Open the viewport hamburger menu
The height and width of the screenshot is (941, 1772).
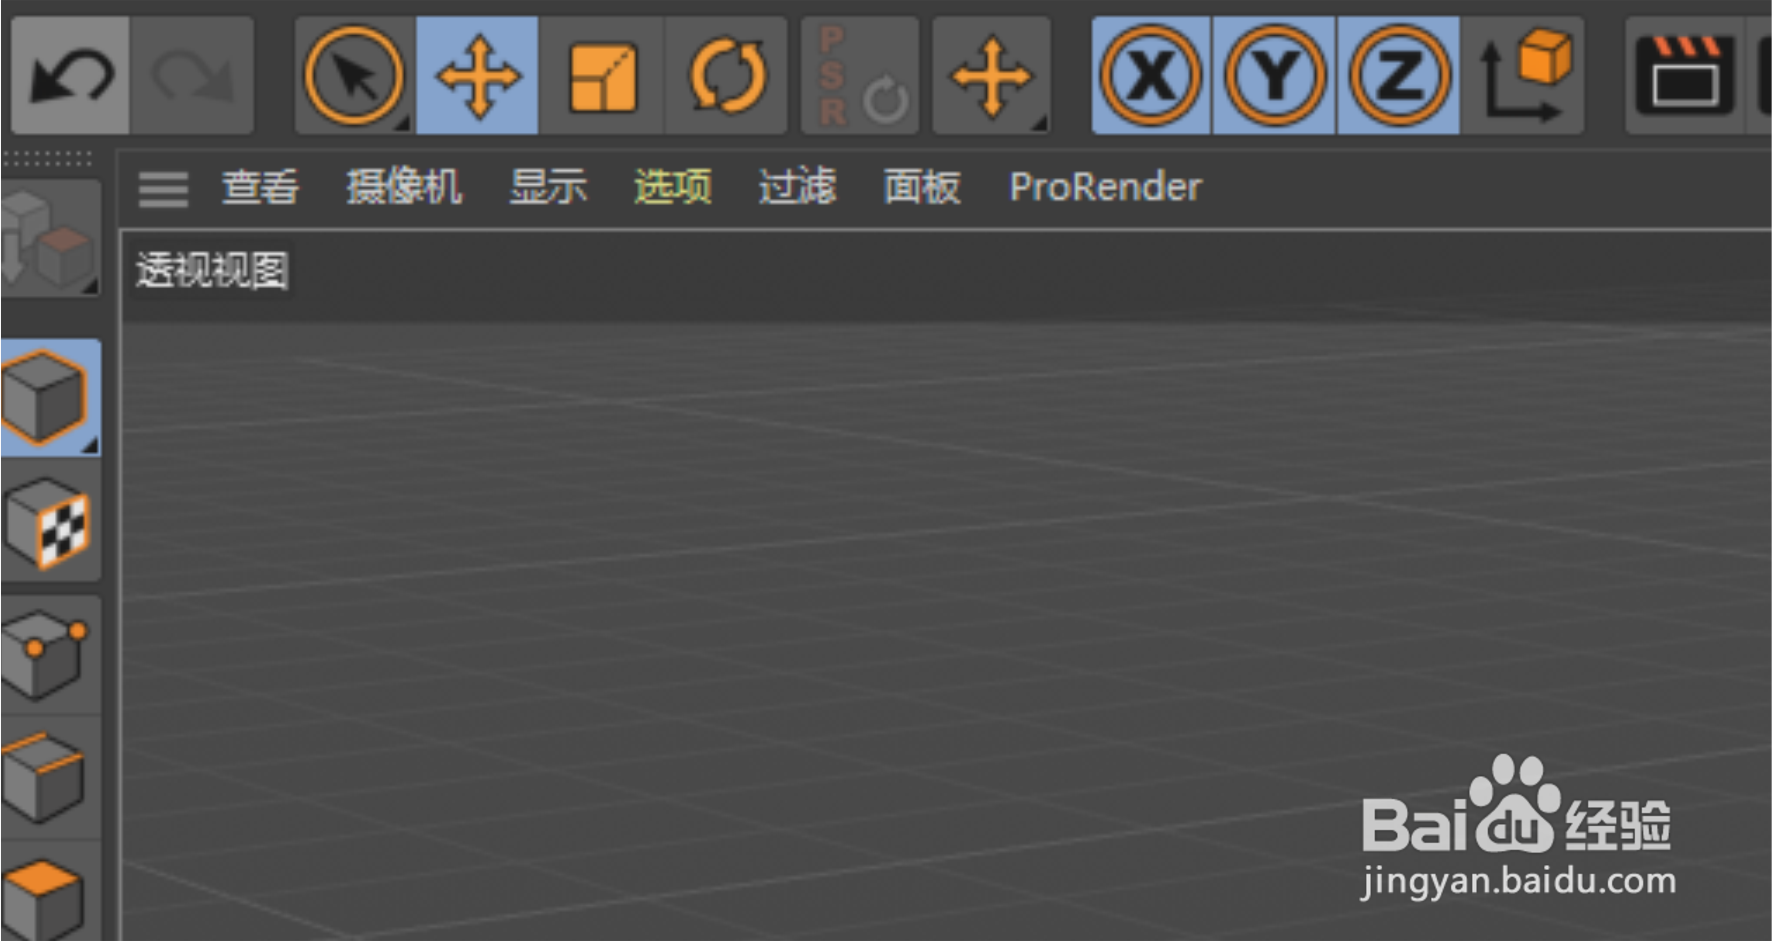[x=163, y=188]
